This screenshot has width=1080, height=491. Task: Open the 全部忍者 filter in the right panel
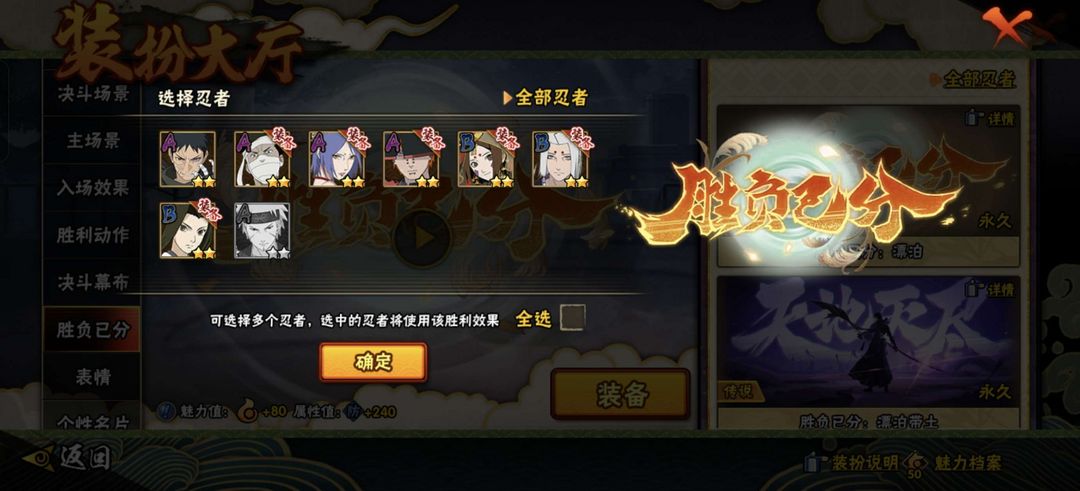click(x=973, y=79)
